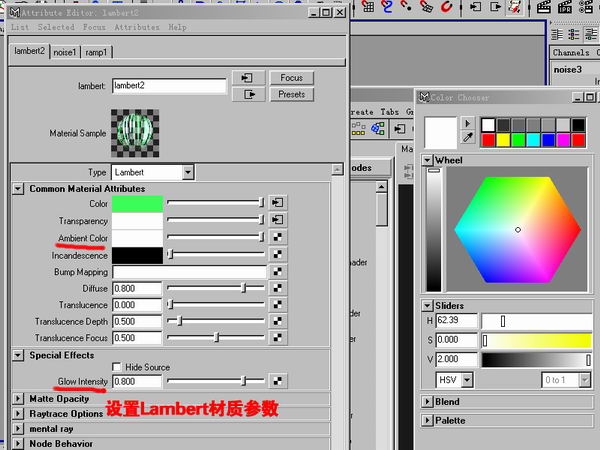The width and height of the screenshot is (600, 450).
Task: Click the input connection button next to lambert name
Action: [x=248, y=78]
